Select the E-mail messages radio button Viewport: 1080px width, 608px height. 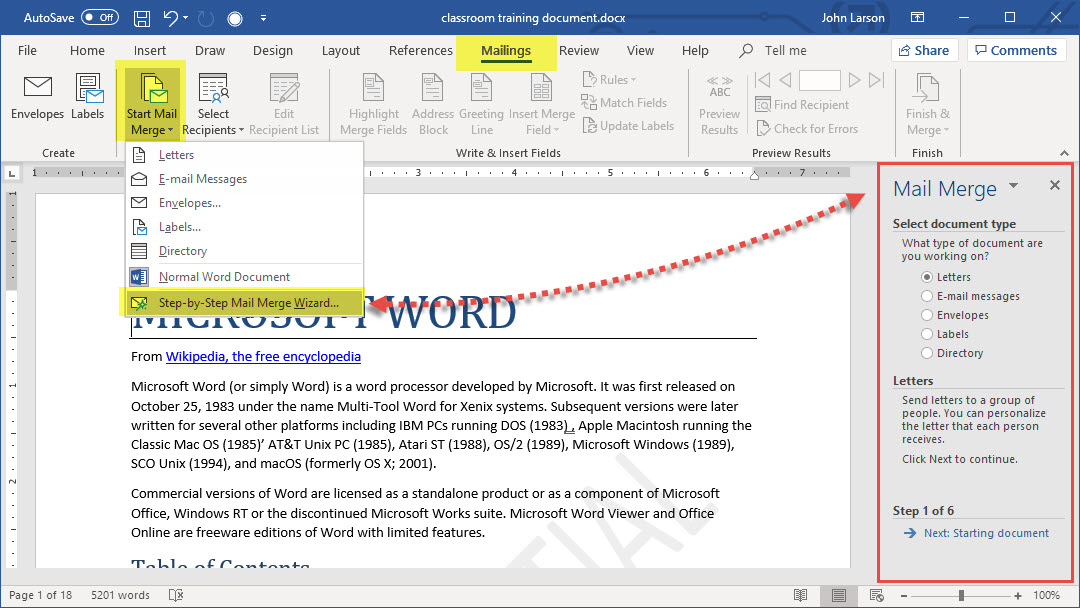pos(927,296)
